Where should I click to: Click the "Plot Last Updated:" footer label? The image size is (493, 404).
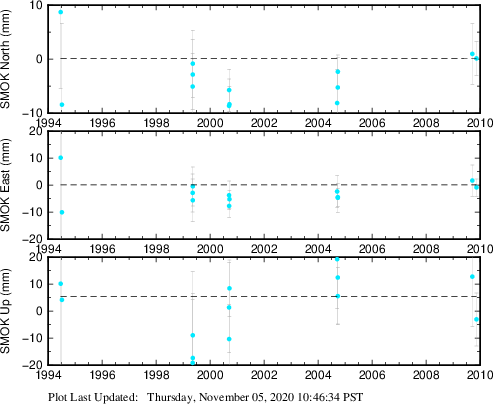coord(93,397)
